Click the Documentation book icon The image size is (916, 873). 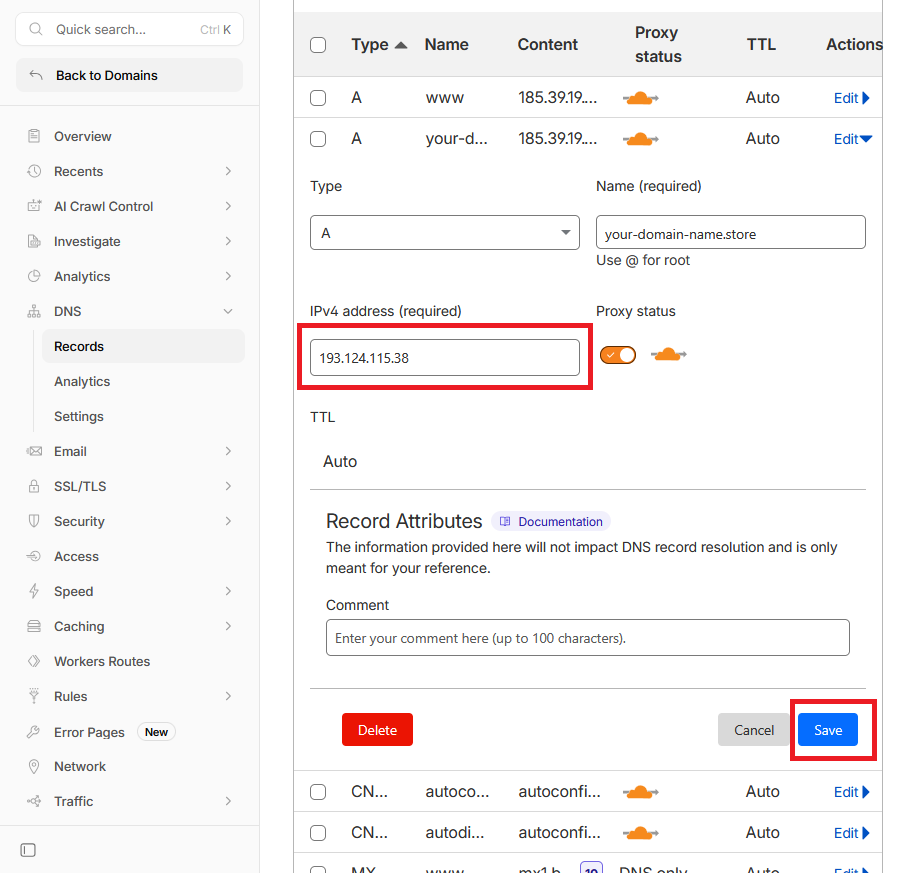[x=505, y=521]
